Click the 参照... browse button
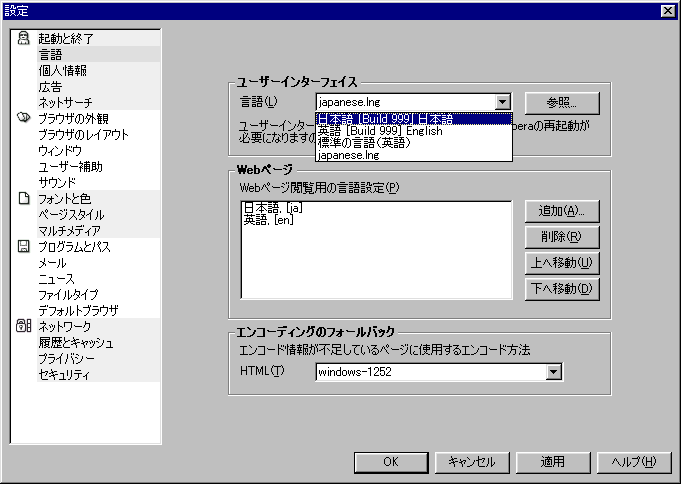 [561, 102]
